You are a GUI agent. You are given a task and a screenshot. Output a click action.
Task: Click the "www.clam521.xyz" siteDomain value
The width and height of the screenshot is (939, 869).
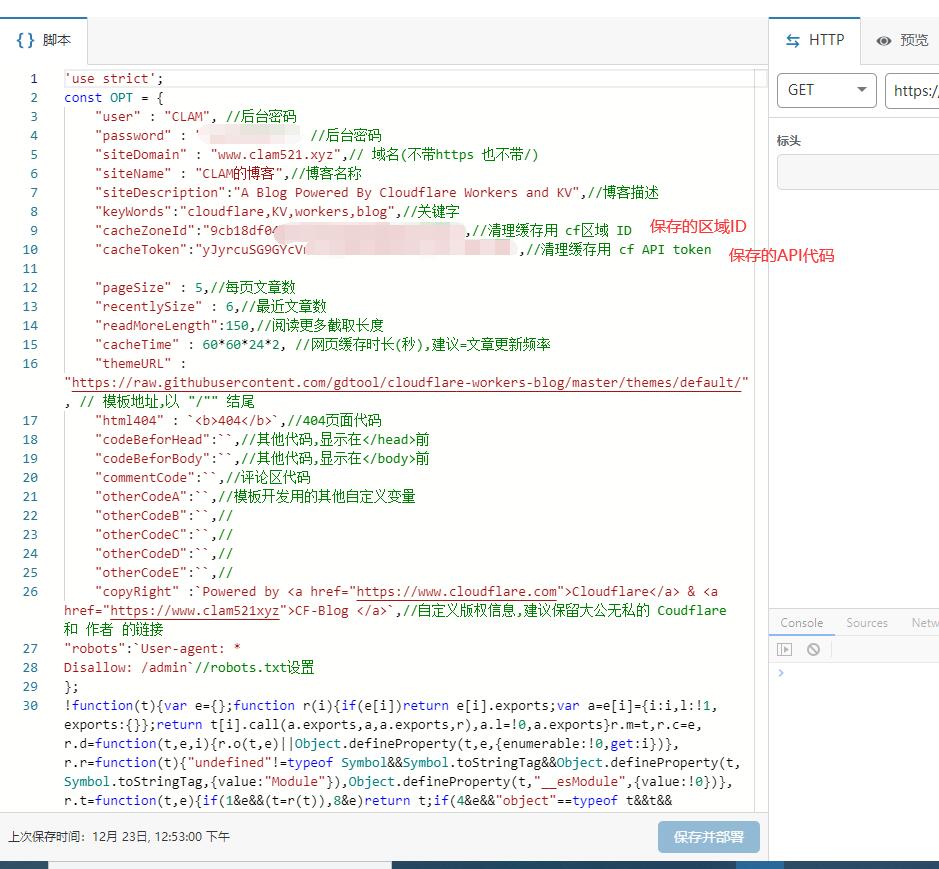[275, 155]
